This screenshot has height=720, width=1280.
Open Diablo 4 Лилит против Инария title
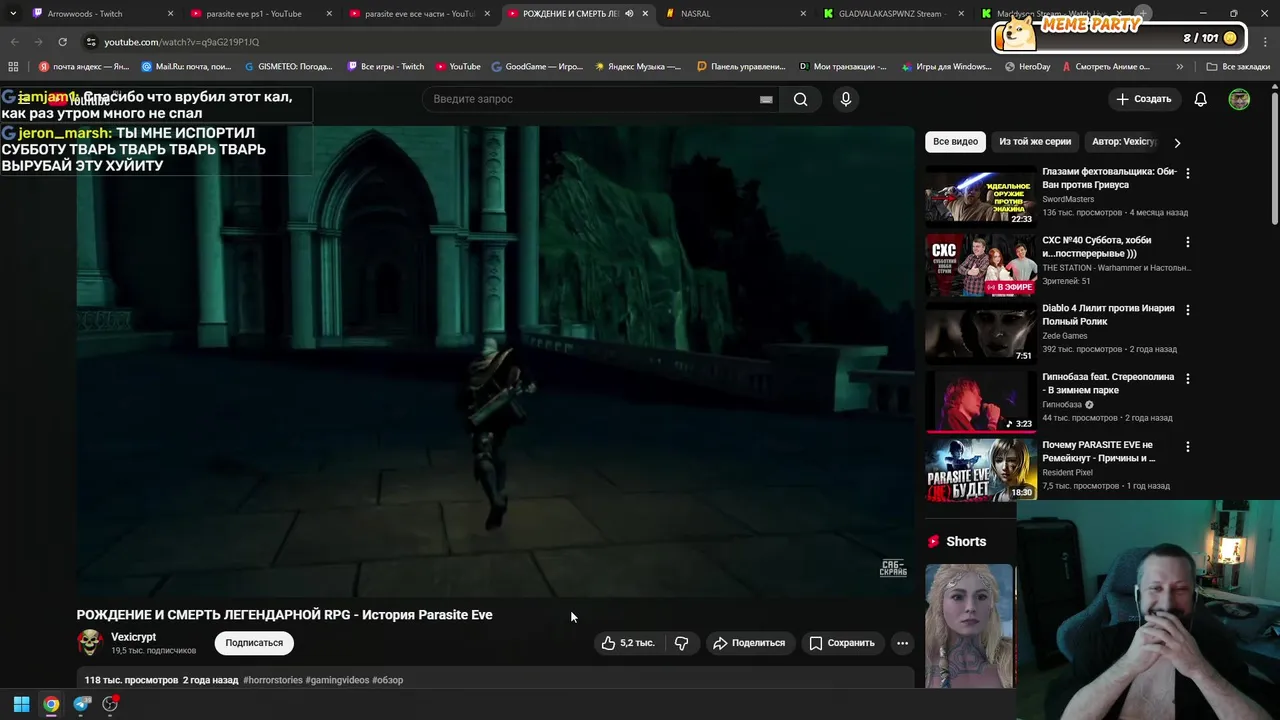[1108, 314]
